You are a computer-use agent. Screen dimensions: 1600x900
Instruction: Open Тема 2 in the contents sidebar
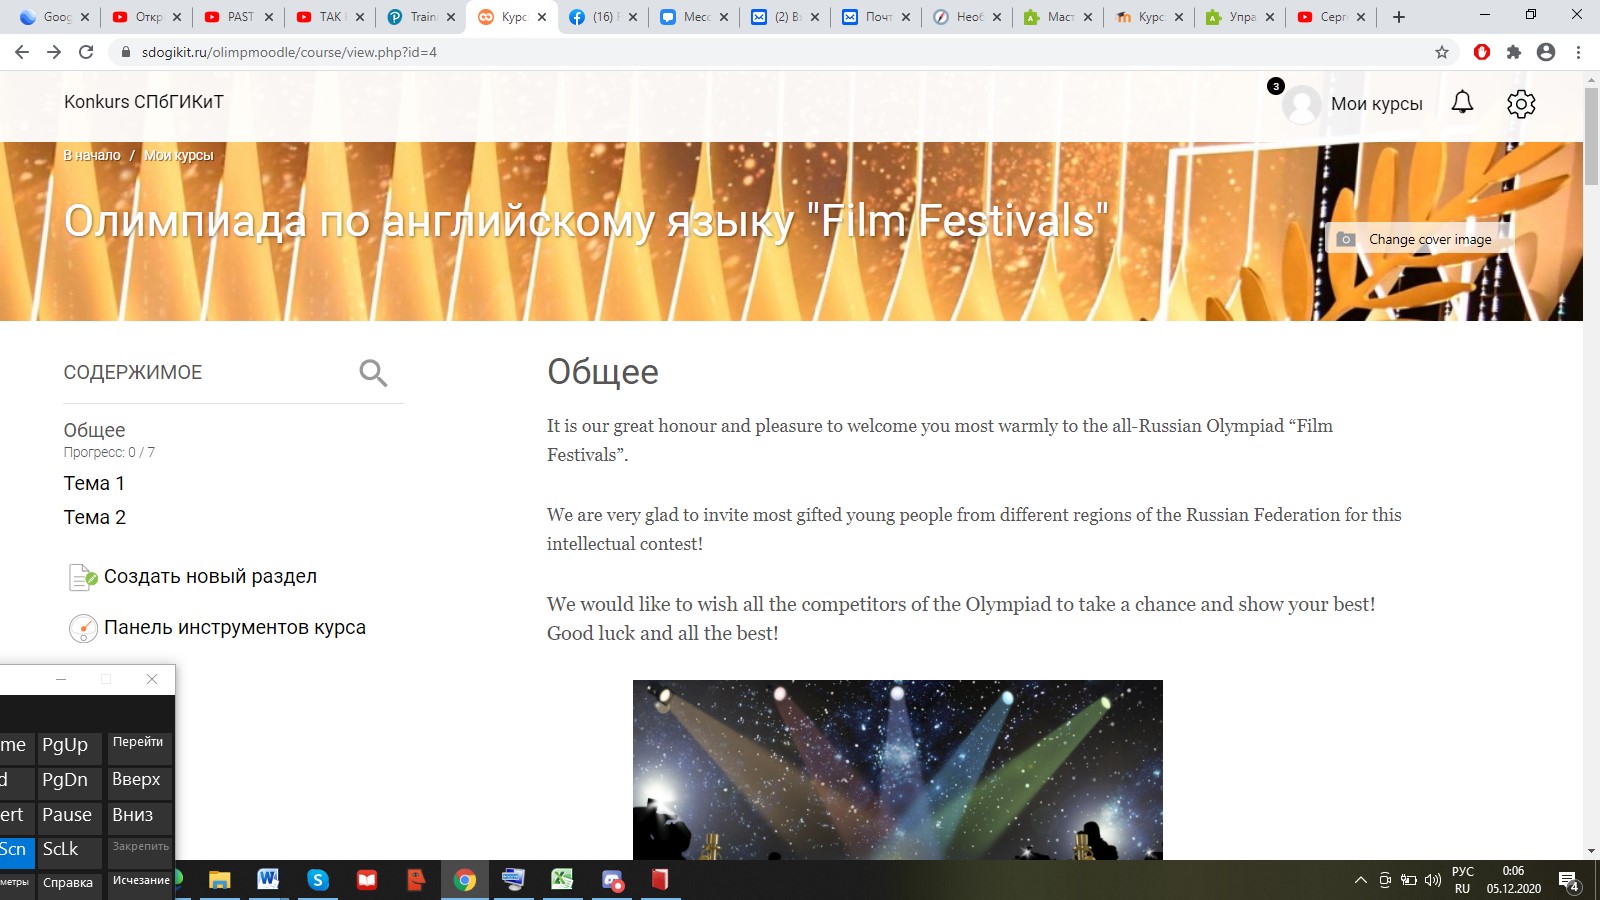coord(95,517)
